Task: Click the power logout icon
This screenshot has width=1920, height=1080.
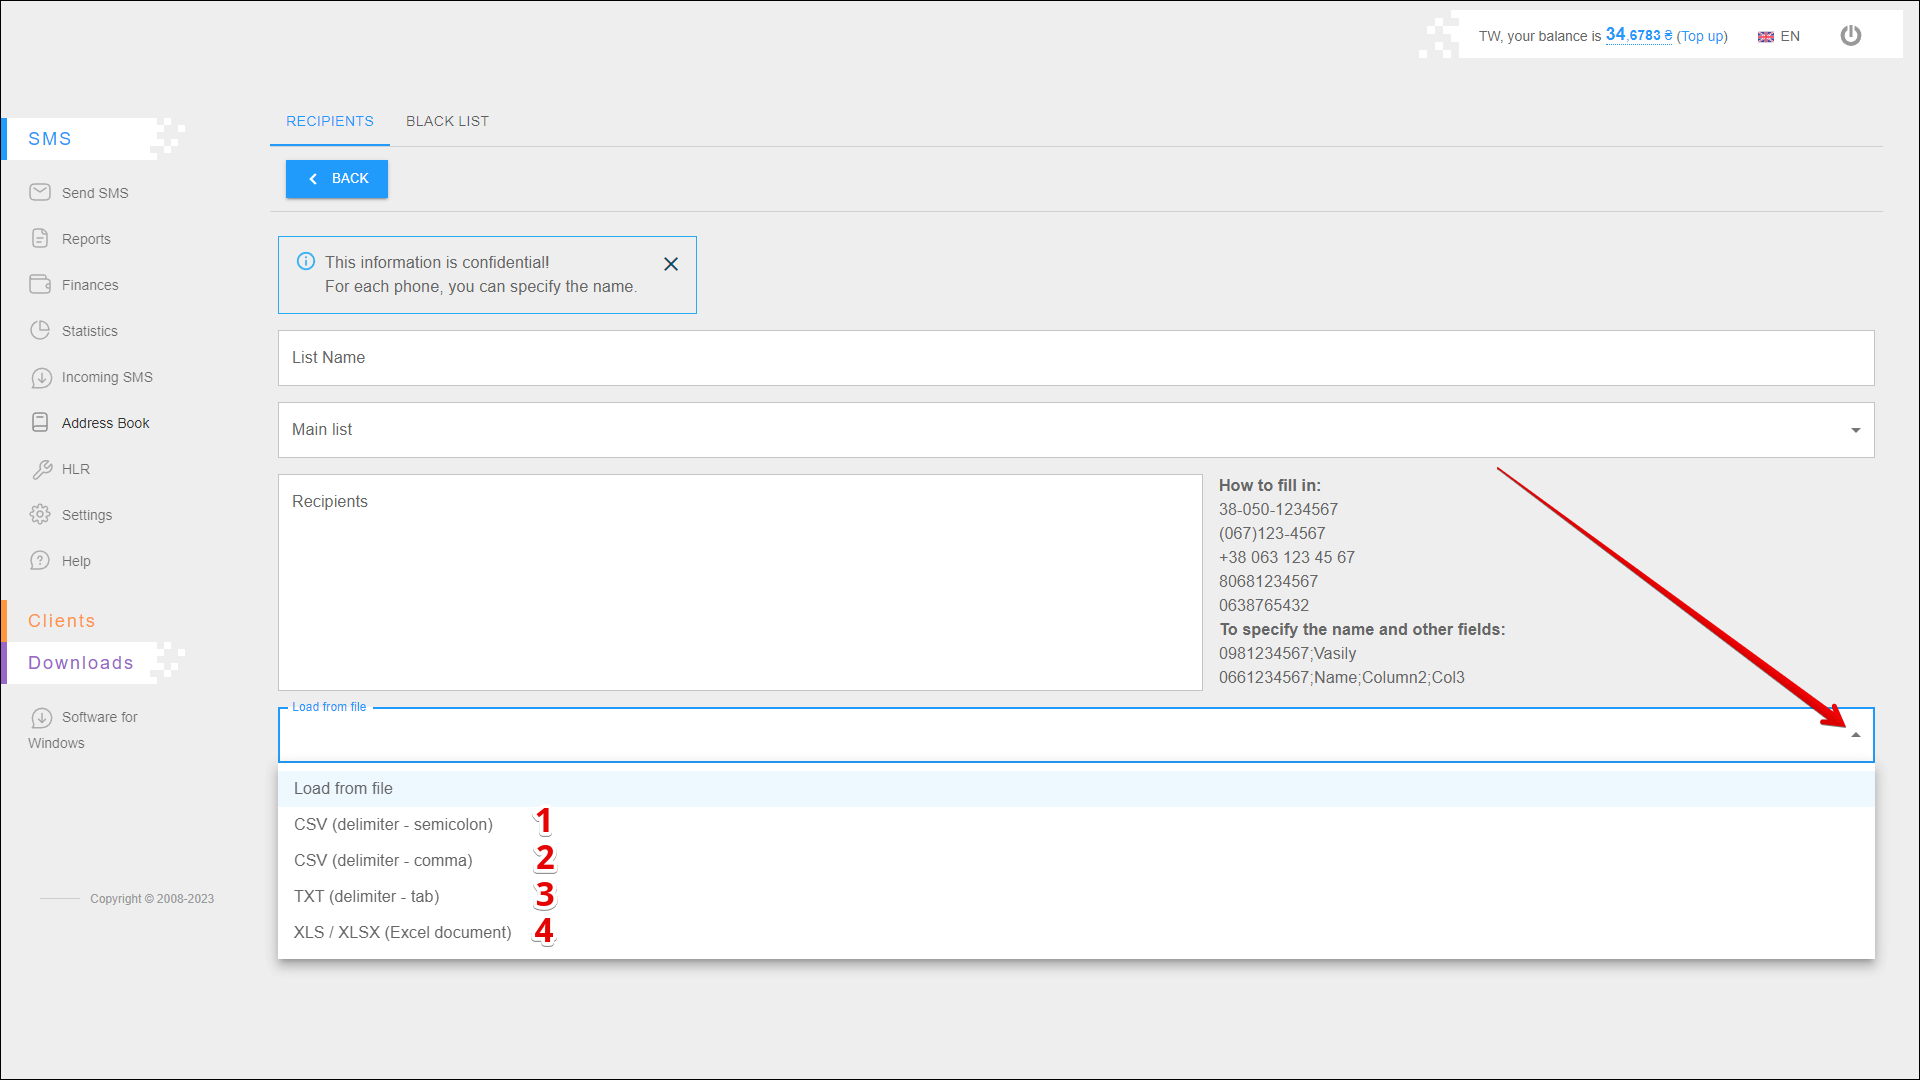Action: (1850, 36)
